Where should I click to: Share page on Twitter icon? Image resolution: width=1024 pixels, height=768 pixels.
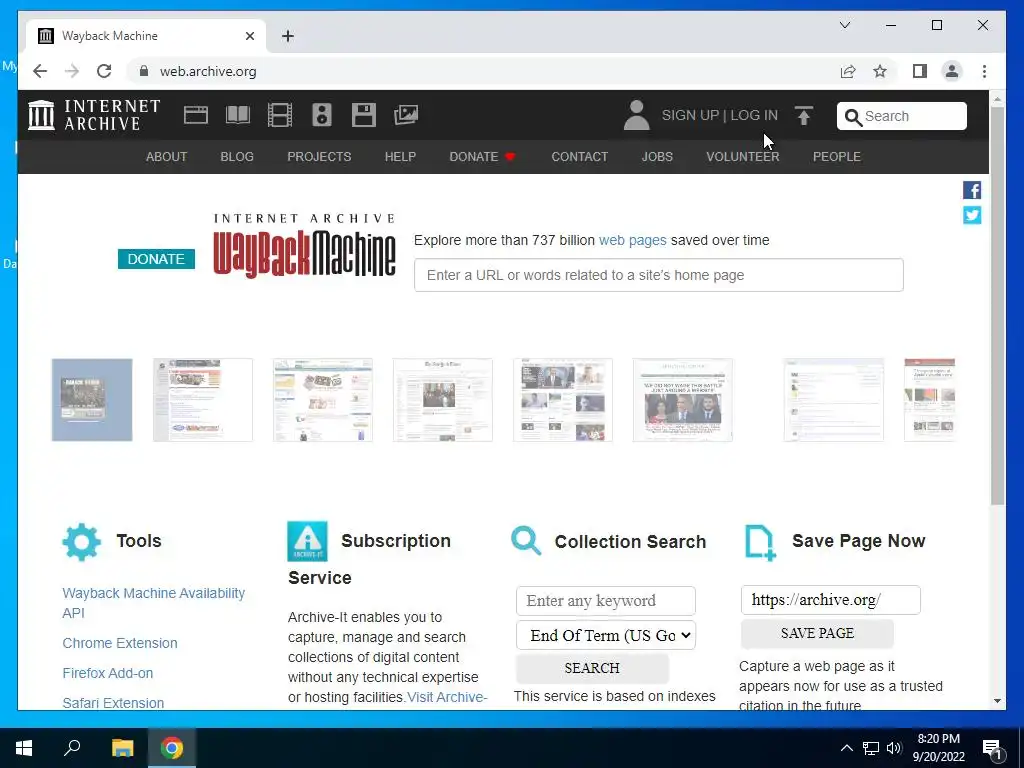(972, 215)
